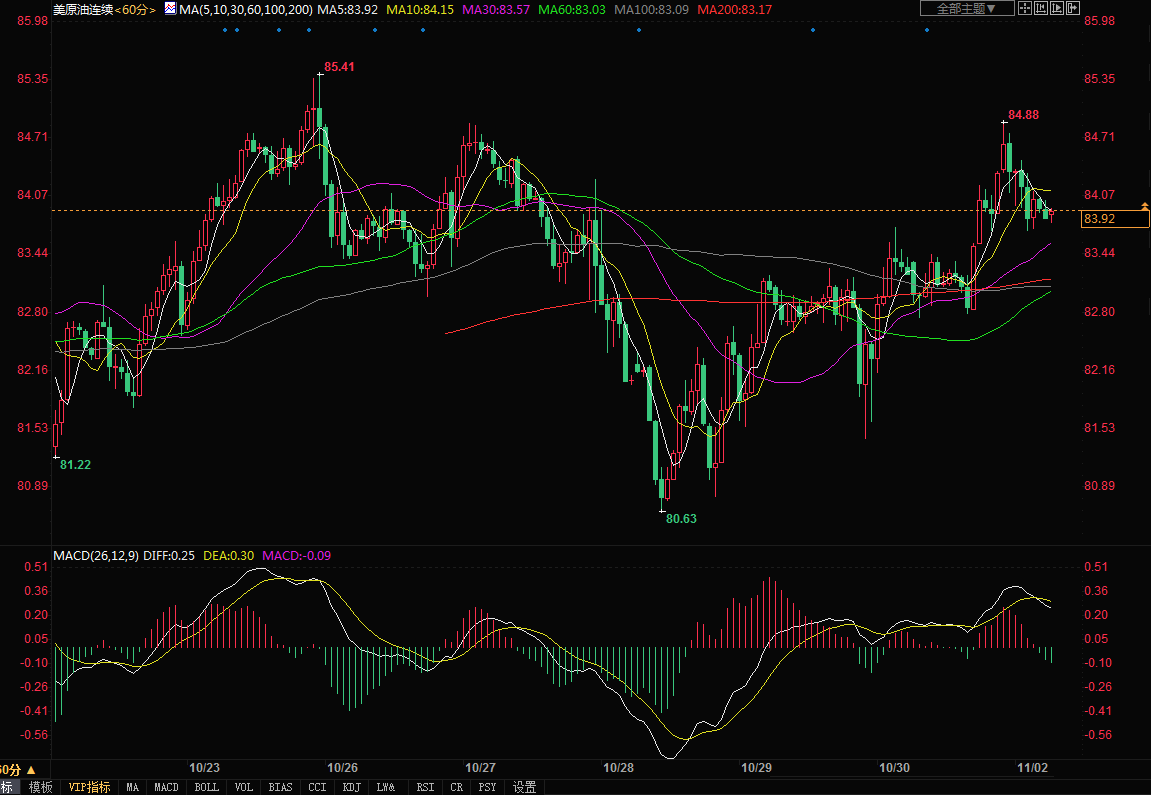Click the crosshair cursor icon at top right
The height and width of the screenshot is (795, 1151).
tap(1025, 8)
